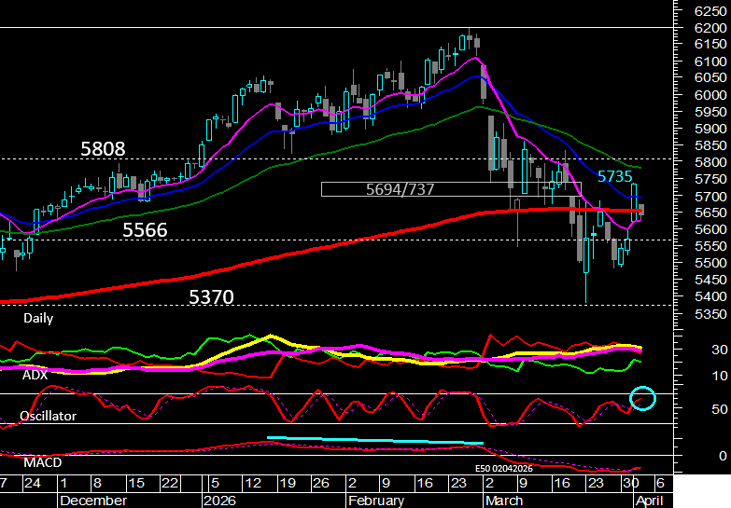This screenshot has width=731, height=508.
Task: Click the 5370 low level label
Action: (x=211, y=297)
